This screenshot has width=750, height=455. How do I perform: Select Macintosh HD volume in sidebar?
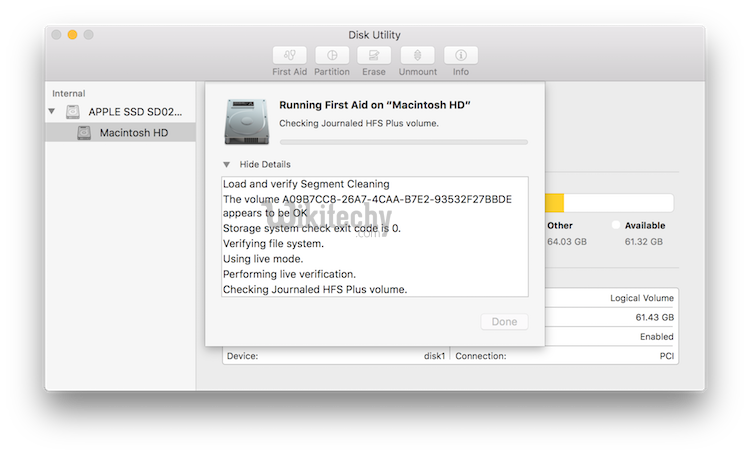[x=133, y=133]
